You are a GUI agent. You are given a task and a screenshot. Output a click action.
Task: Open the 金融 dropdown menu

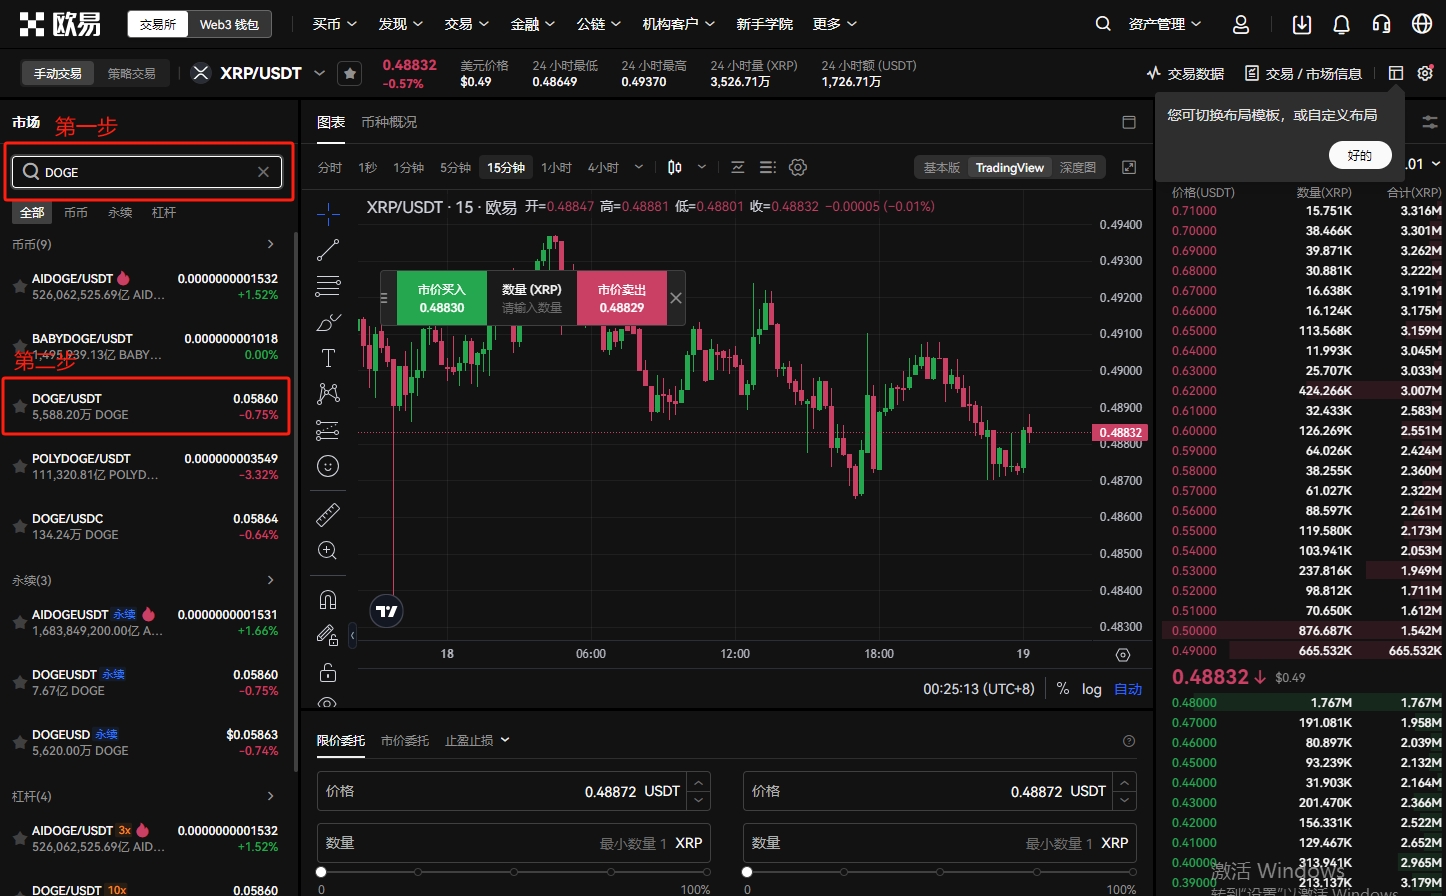pos(532,24)
